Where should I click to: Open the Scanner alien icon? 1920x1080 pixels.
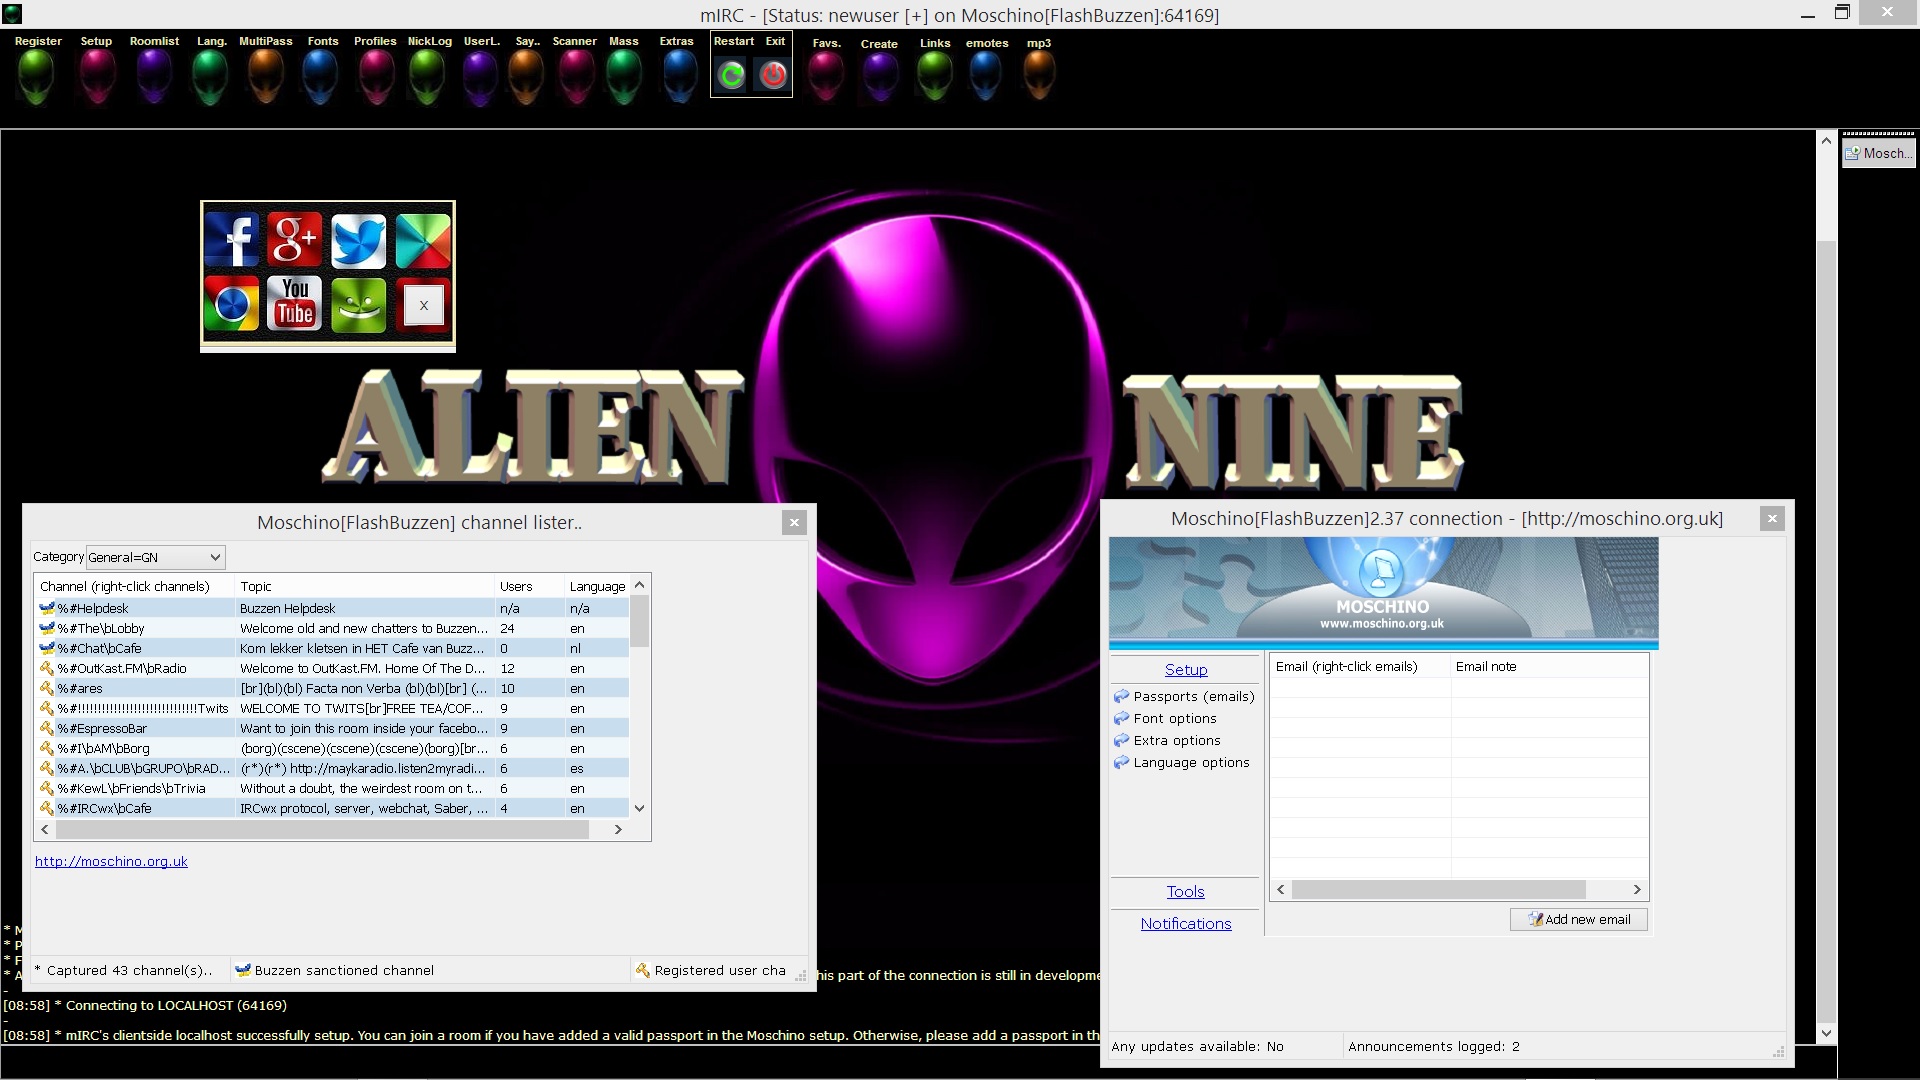[576, 76]
